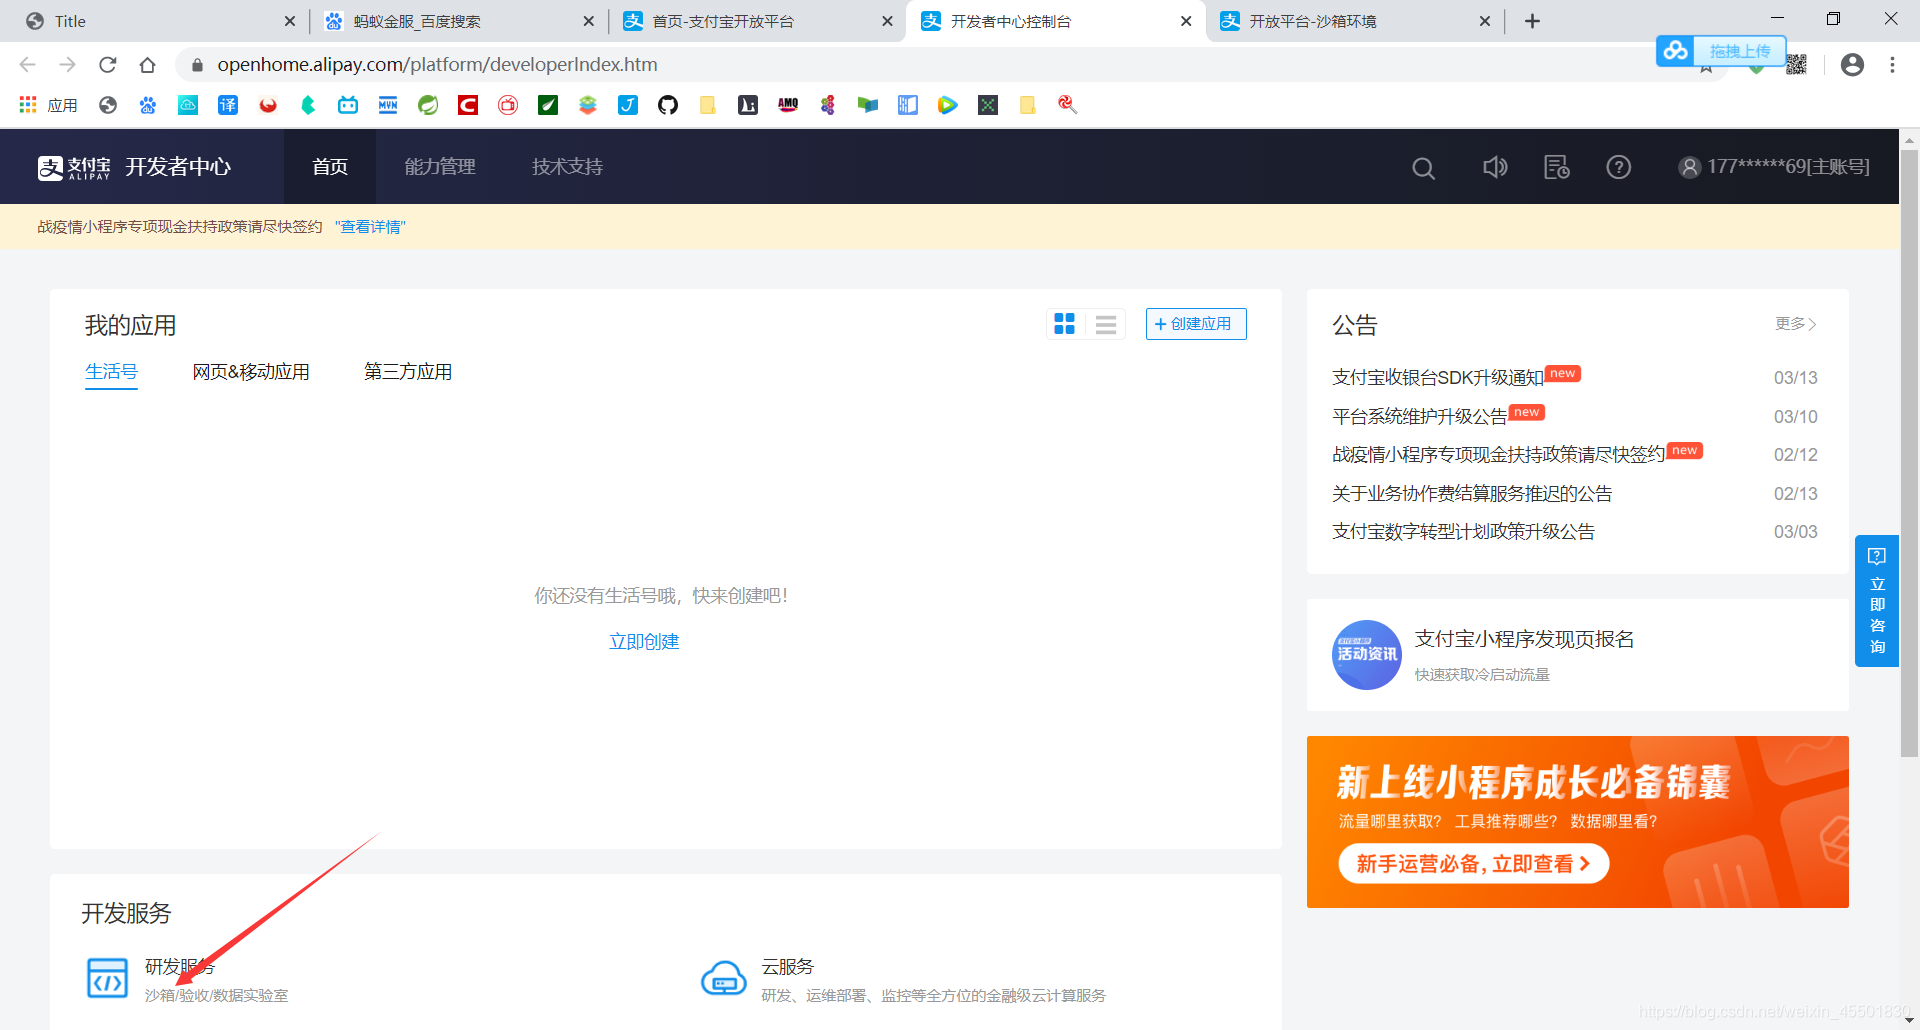Viewport: 1920px width, 1030px height.
Task: Open the announcements speaker icon
Action: [1495, 167]
